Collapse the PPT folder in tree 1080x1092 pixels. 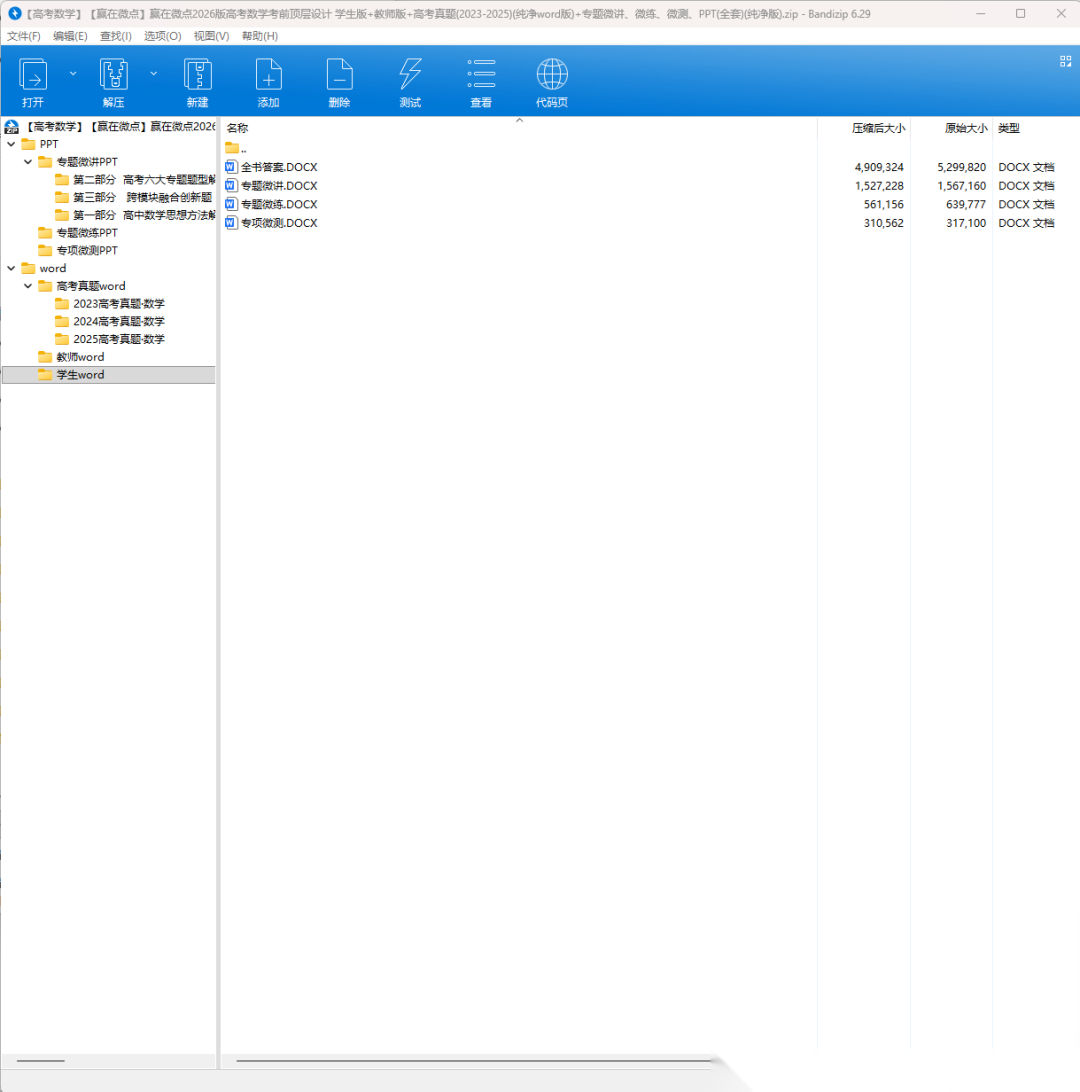pos(11,144)
